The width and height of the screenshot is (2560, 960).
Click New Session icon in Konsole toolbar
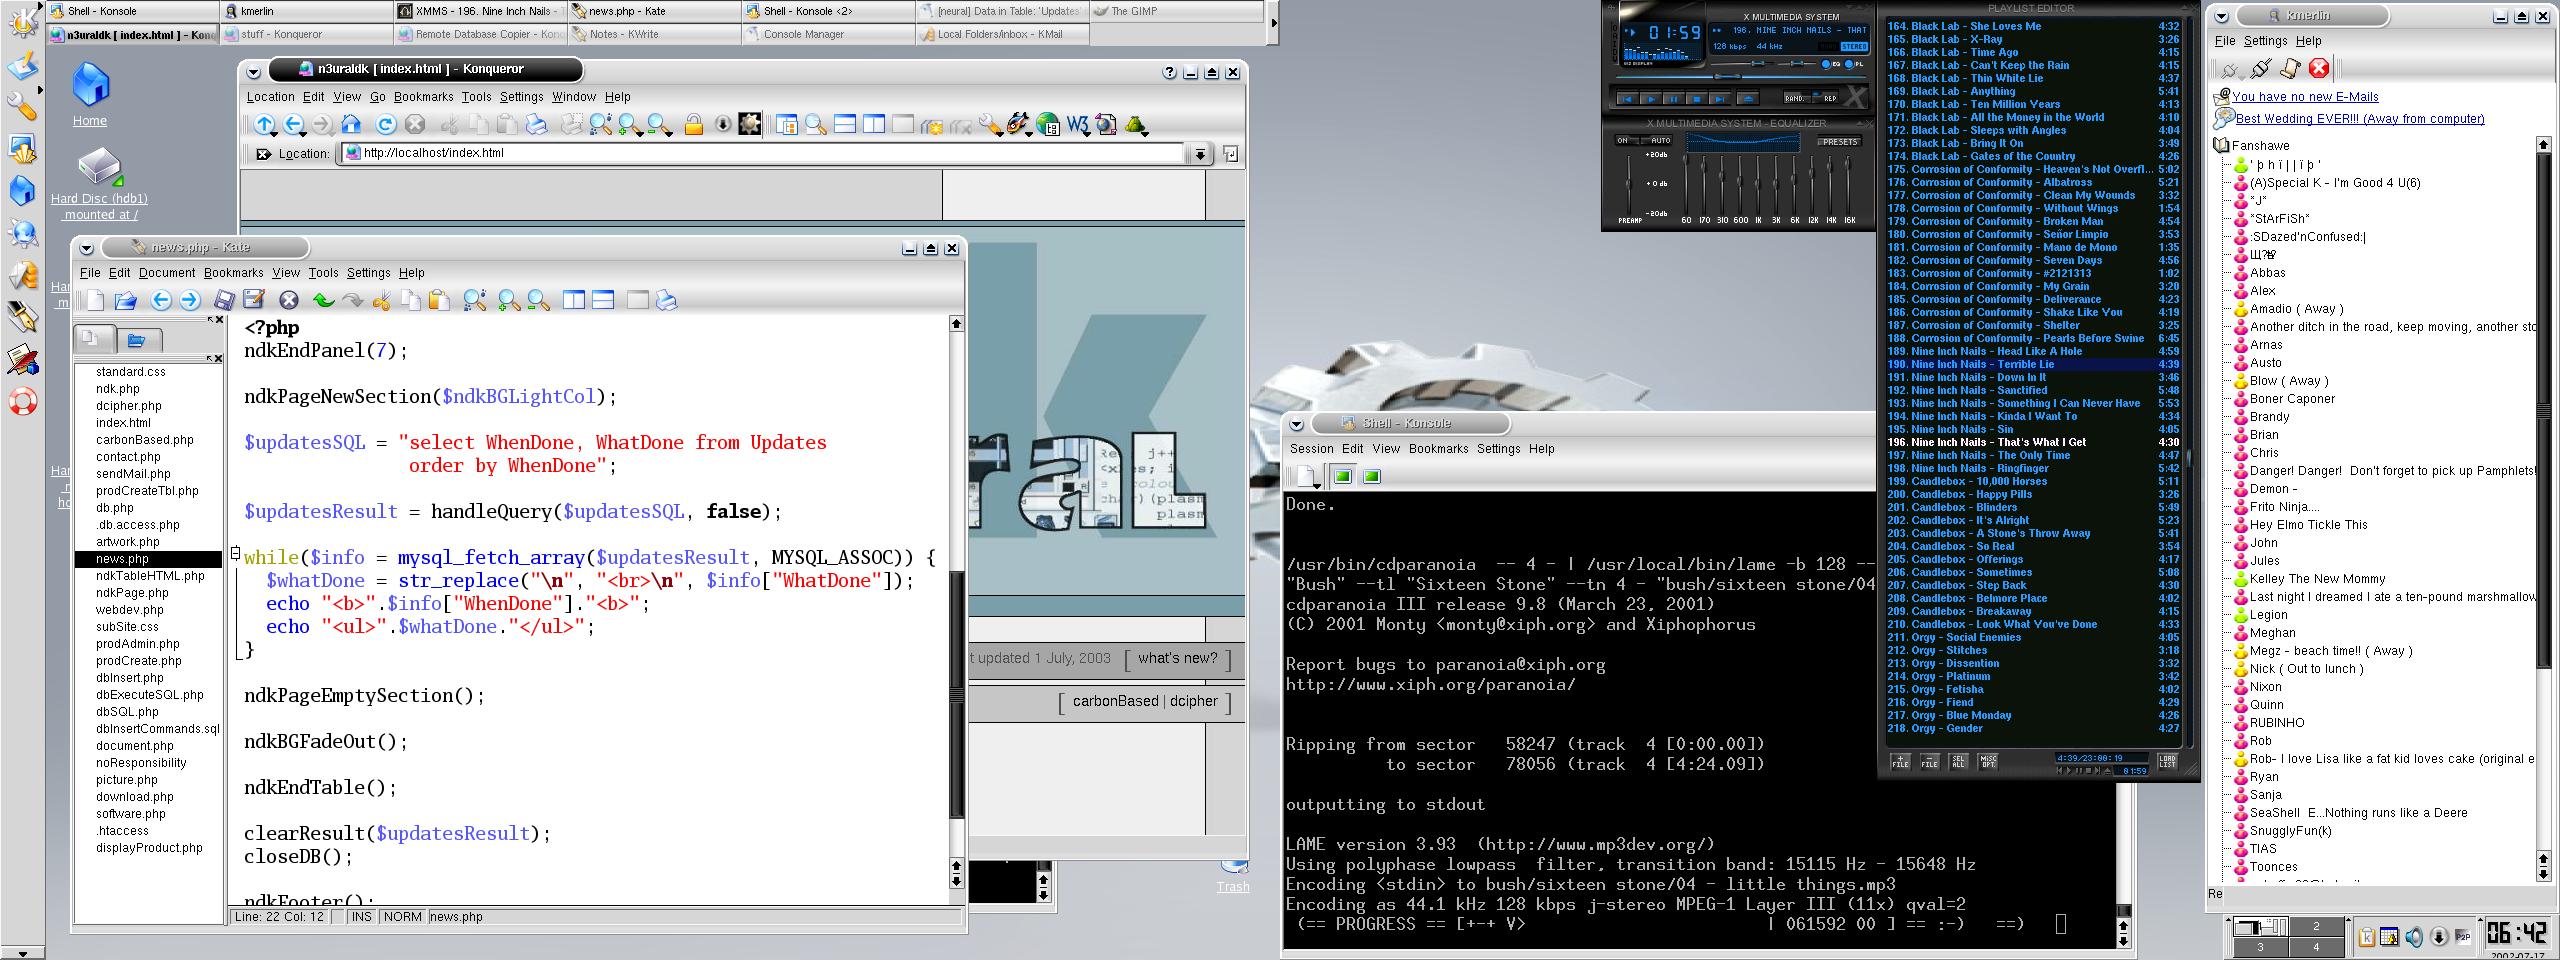1308,476
